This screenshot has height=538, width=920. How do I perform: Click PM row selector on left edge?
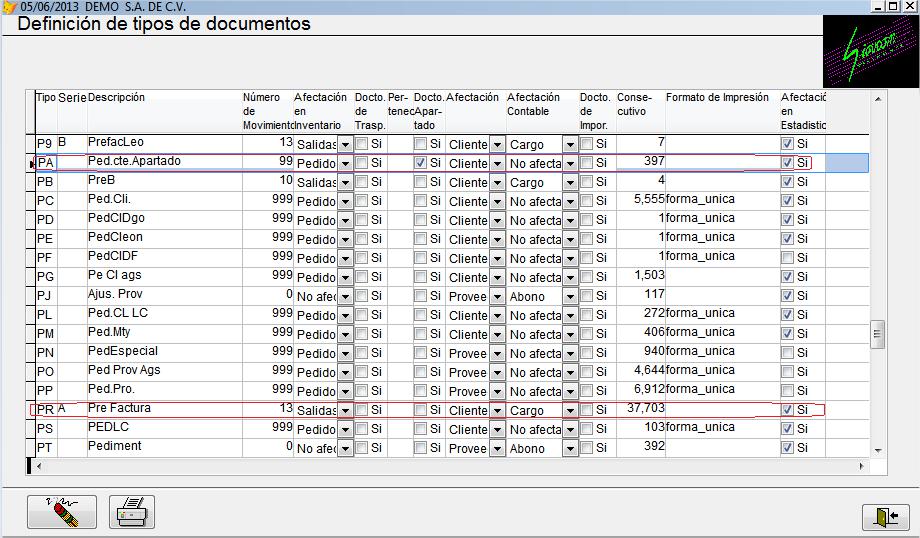[x=31, y=334]
